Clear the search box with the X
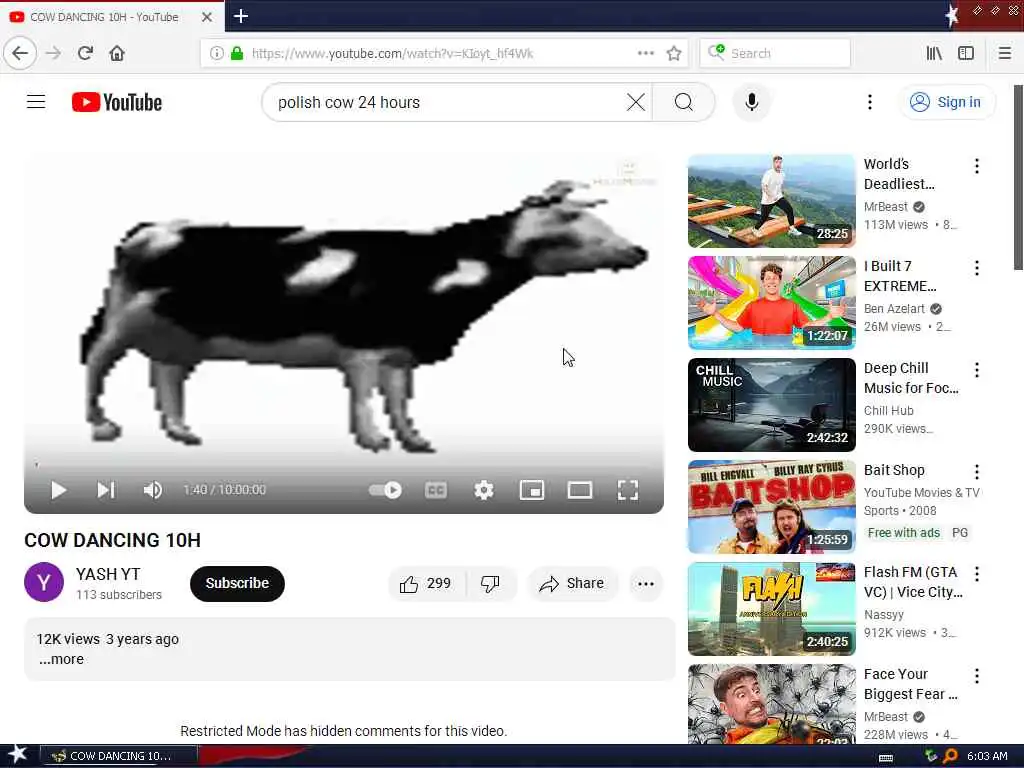The width and height of the screenshot is (1024, 768). [x=635, y=102]
